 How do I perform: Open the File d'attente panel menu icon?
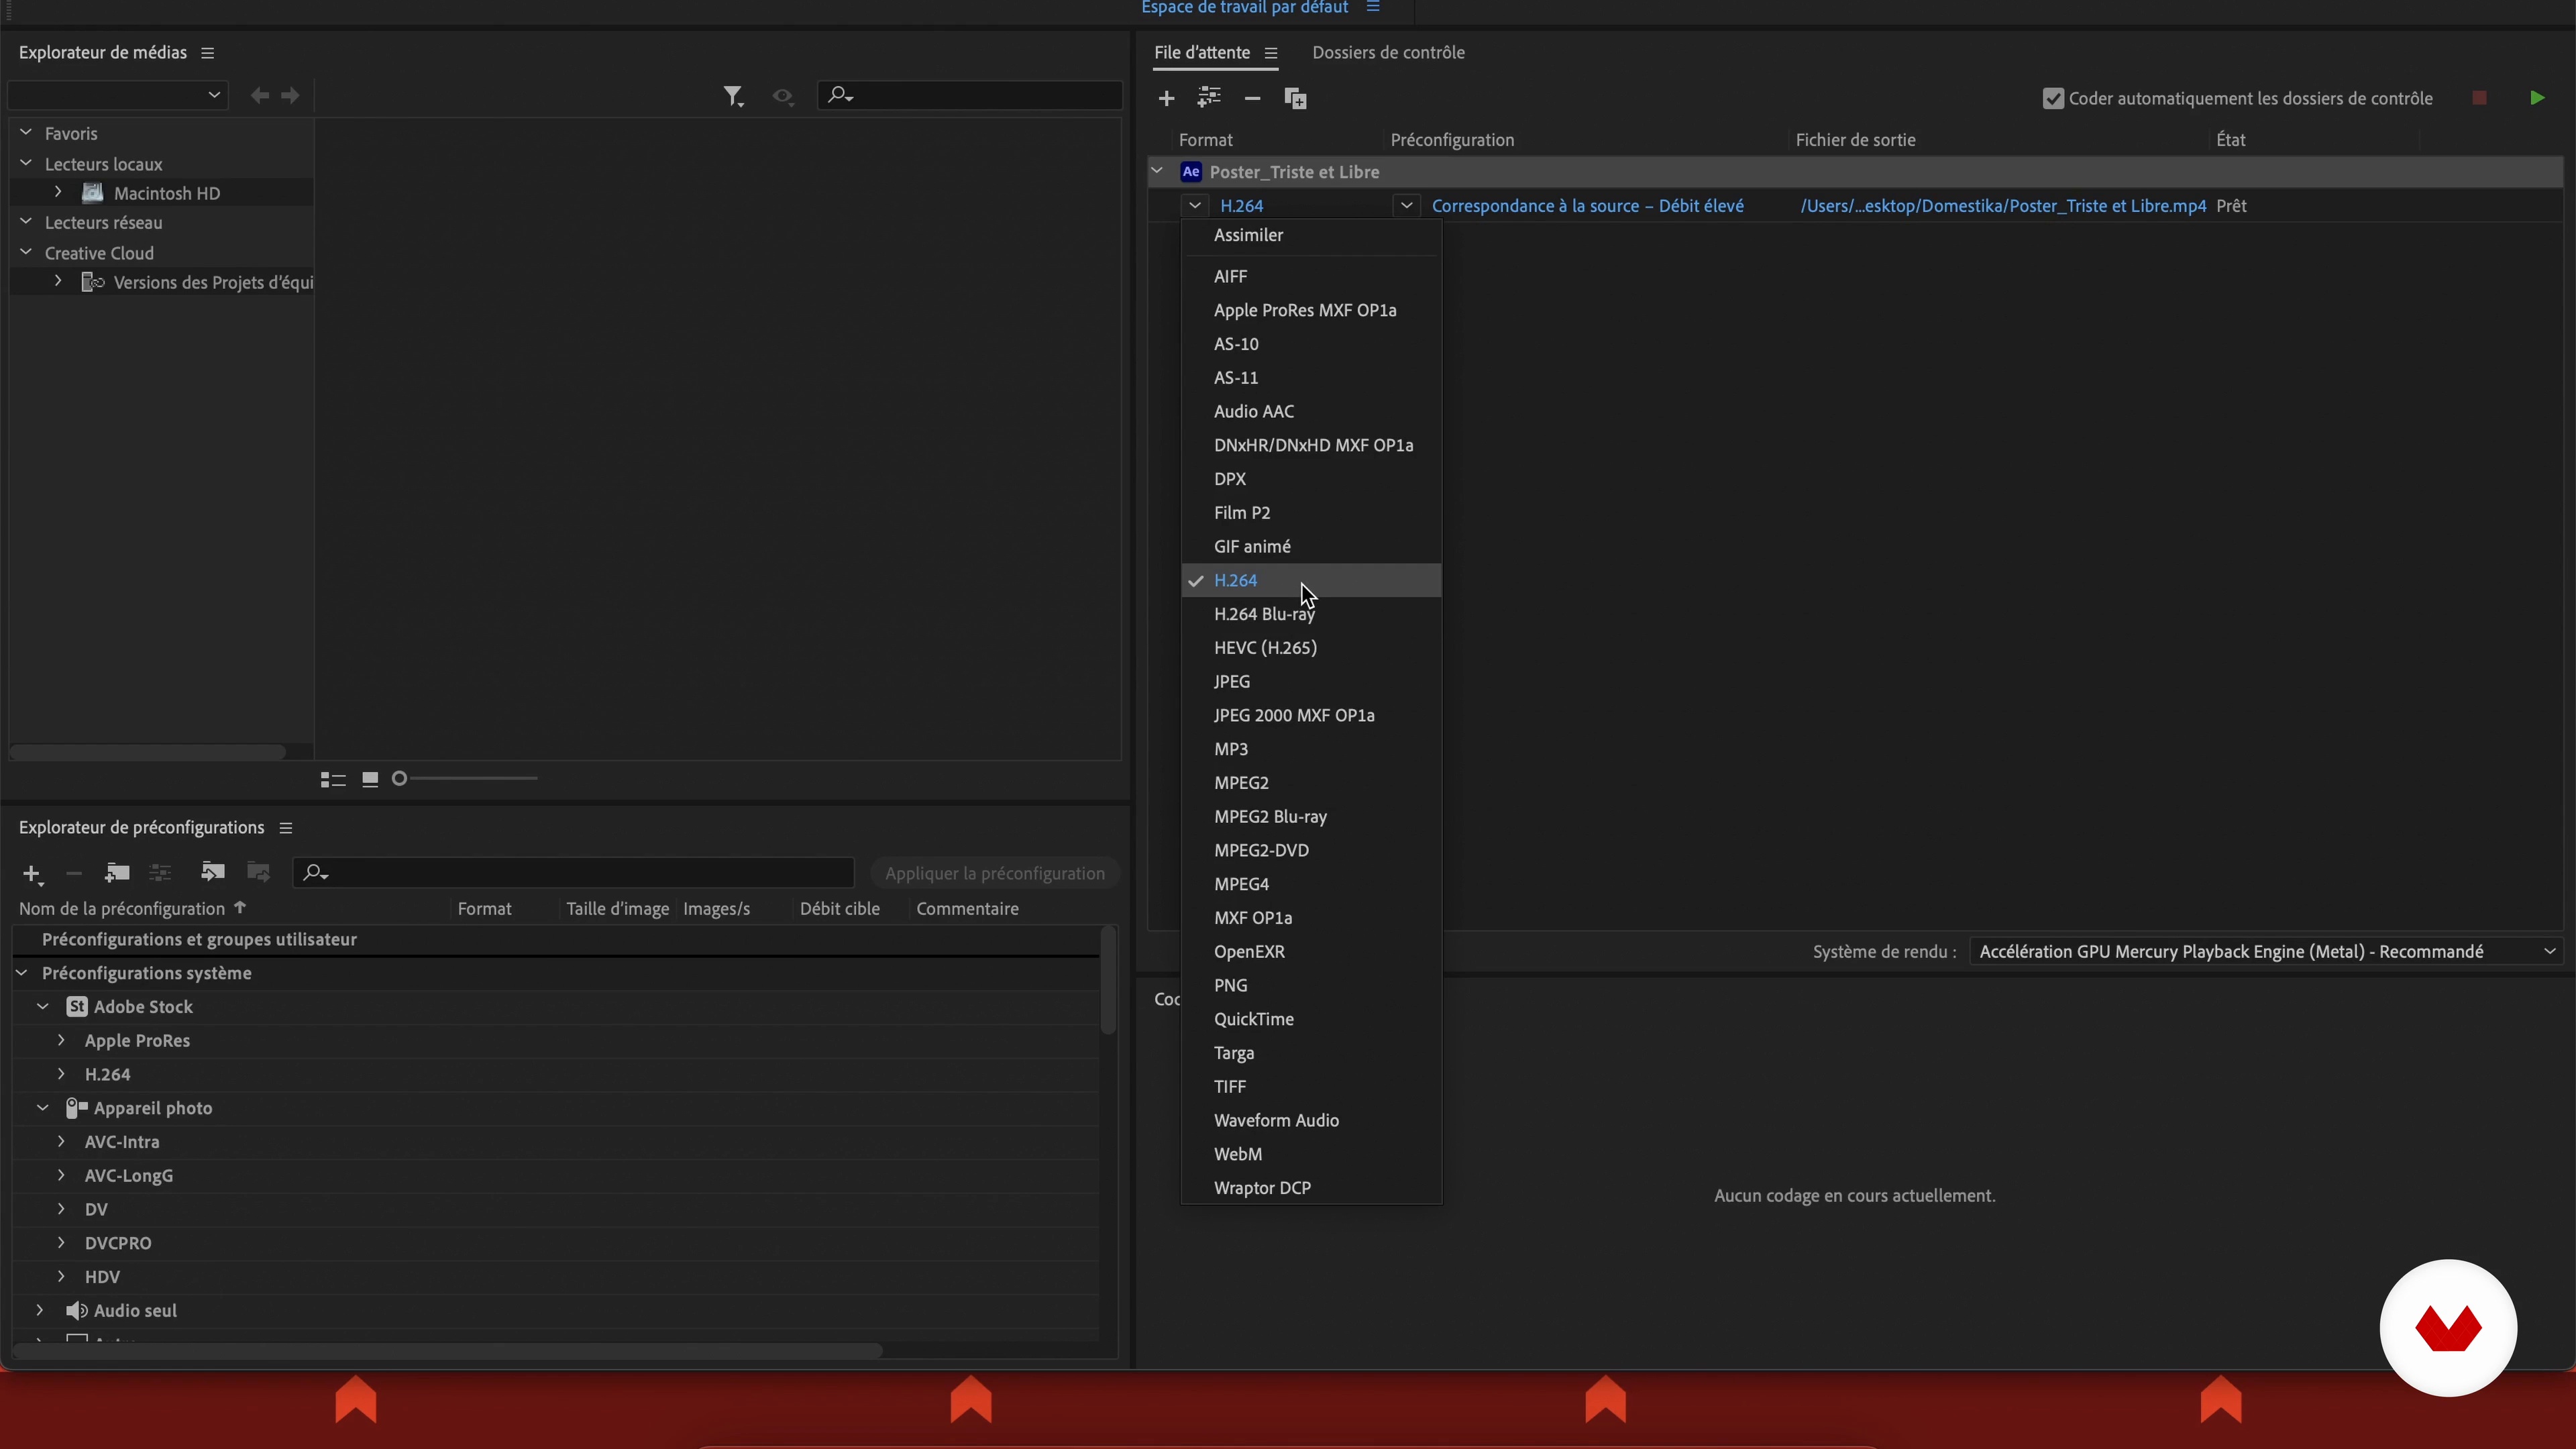(x=1270, y=53)
